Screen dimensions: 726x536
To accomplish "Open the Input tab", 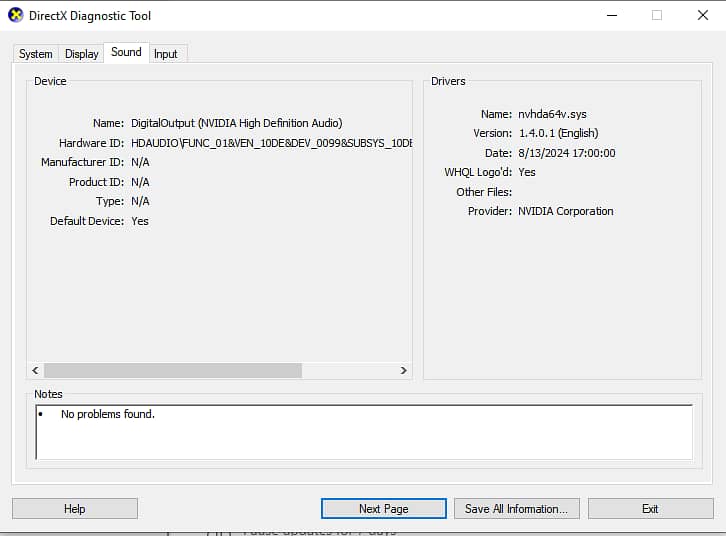I will tap(166, 54).
